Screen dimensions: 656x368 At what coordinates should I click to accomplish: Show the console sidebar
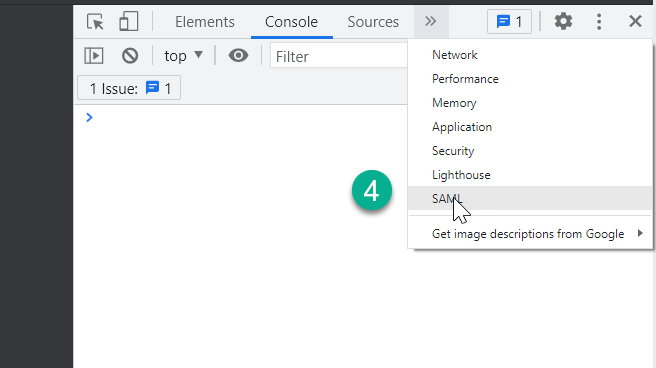(94, 56)
